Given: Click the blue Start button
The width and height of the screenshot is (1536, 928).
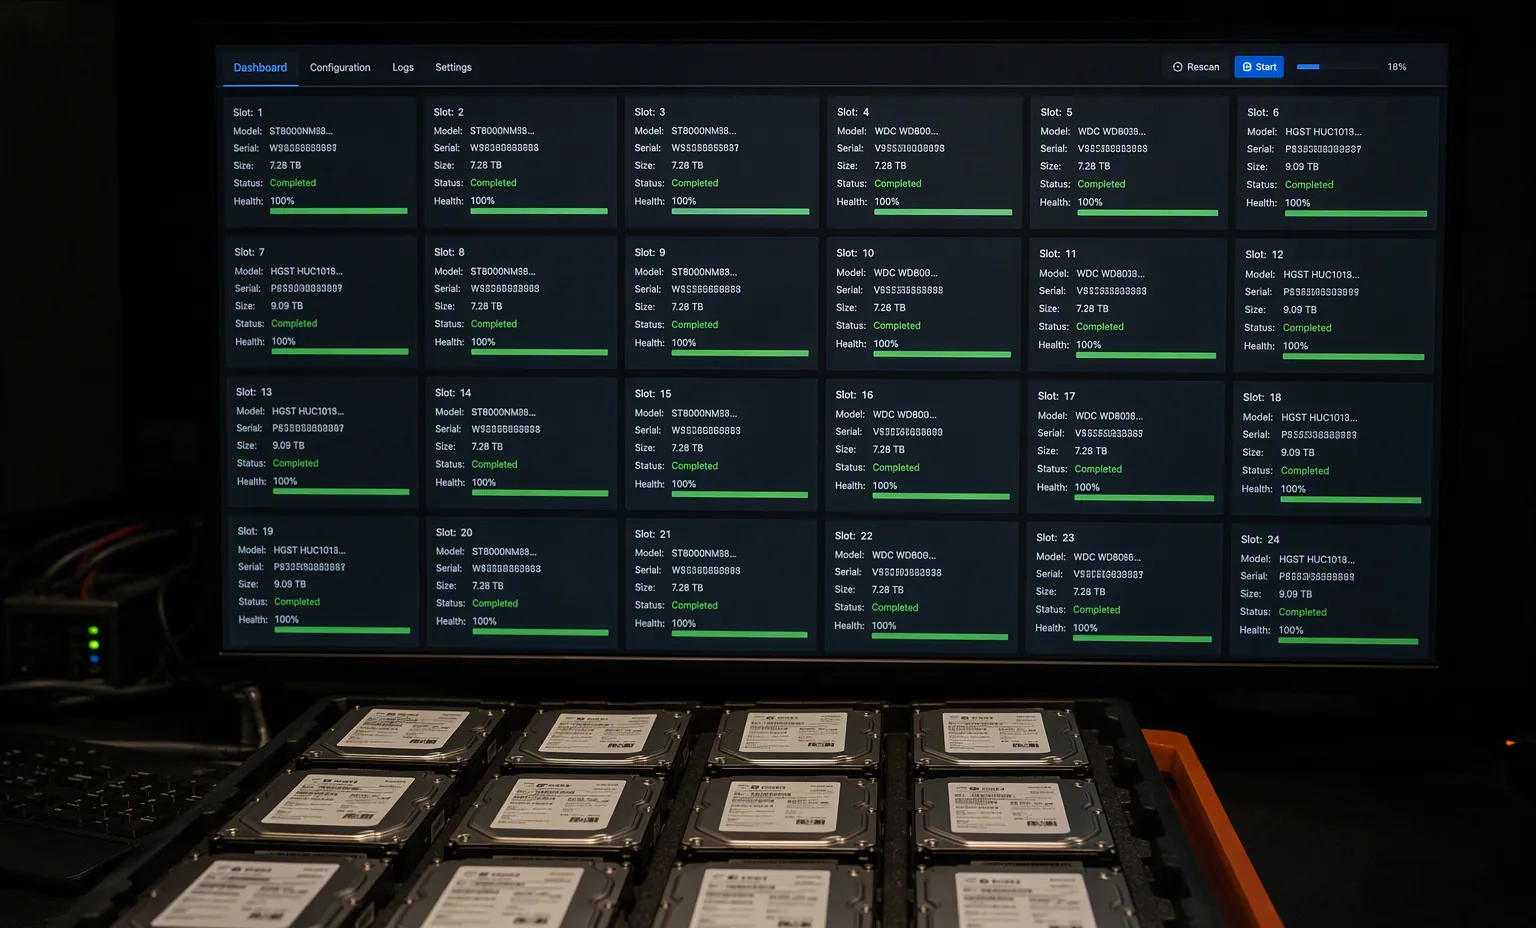Looking at the screenshot, I should coord(1259,67).
